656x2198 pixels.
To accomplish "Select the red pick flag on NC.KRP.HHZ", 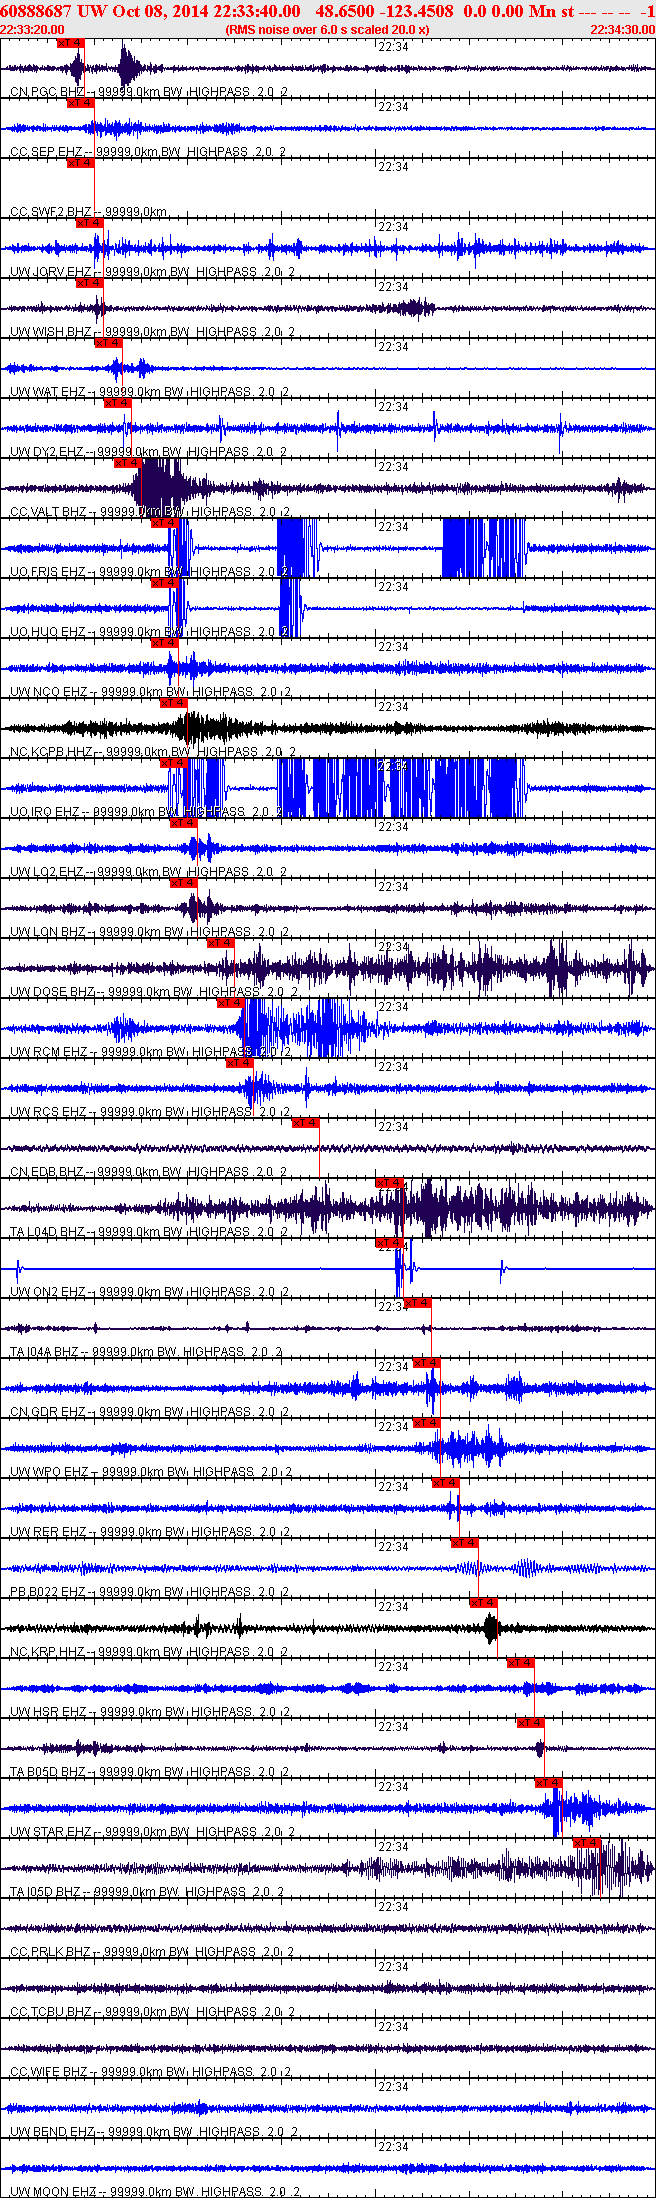I will pyautogui.click(x=483, y=1603).
